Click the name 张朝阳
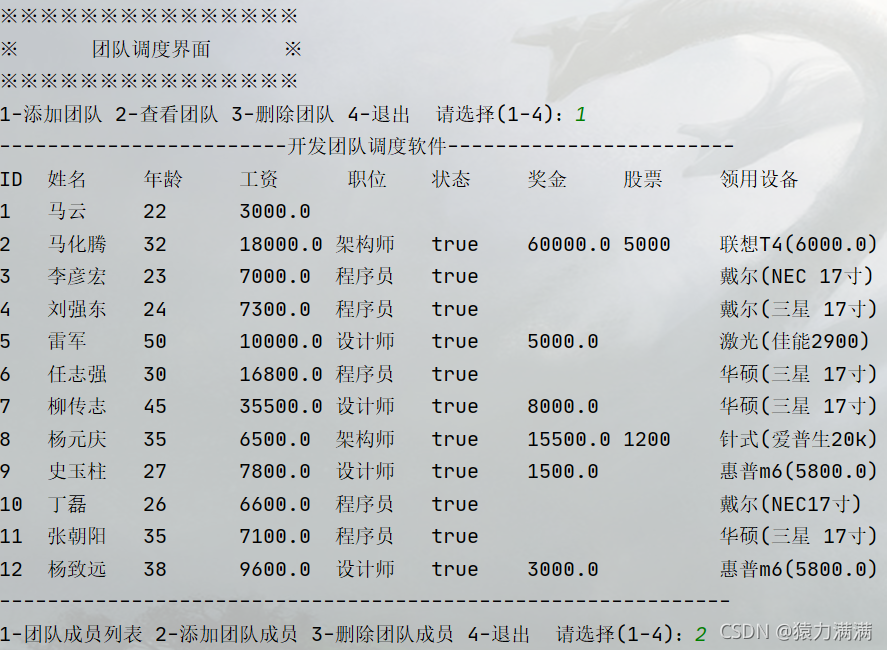Viewport: 887px width, 650px height. pos(77,537)
